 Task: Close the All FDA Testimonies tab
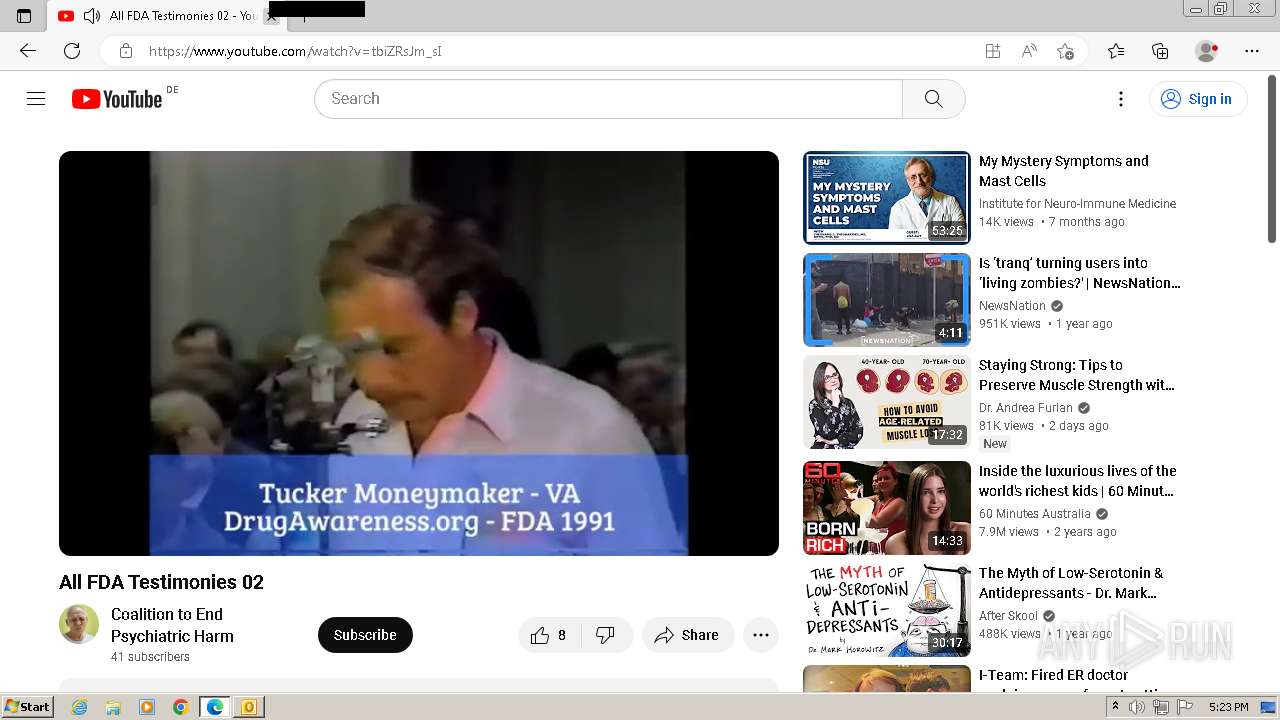click(271, 16)
